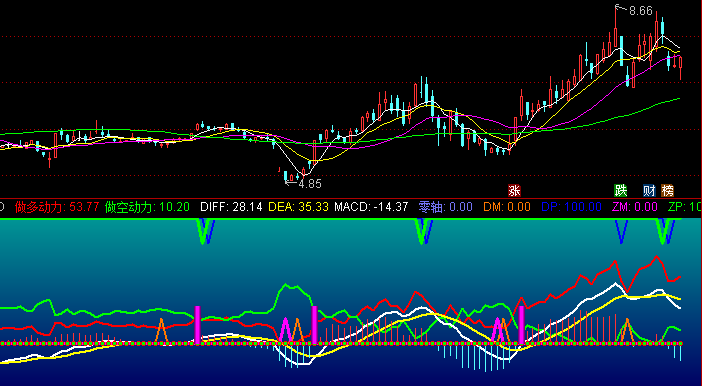Click the rightmost magenta vertical signal bar
This screenshot has height=386, width=702.
pyautogui.click(x=522, y=325)
